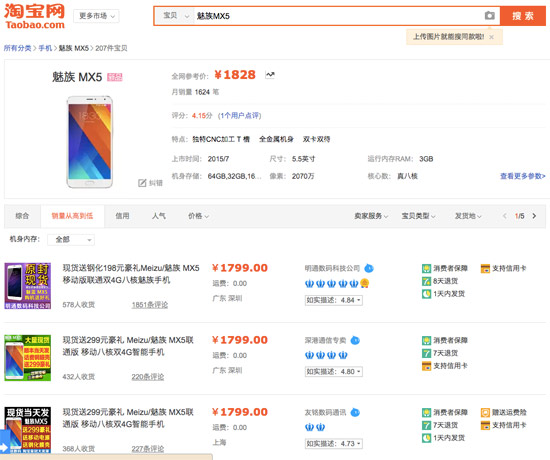Viewport: 550px width, 460px height.
Task: Expand the 宝贝类型 filter dropdown
Action: 418,216
